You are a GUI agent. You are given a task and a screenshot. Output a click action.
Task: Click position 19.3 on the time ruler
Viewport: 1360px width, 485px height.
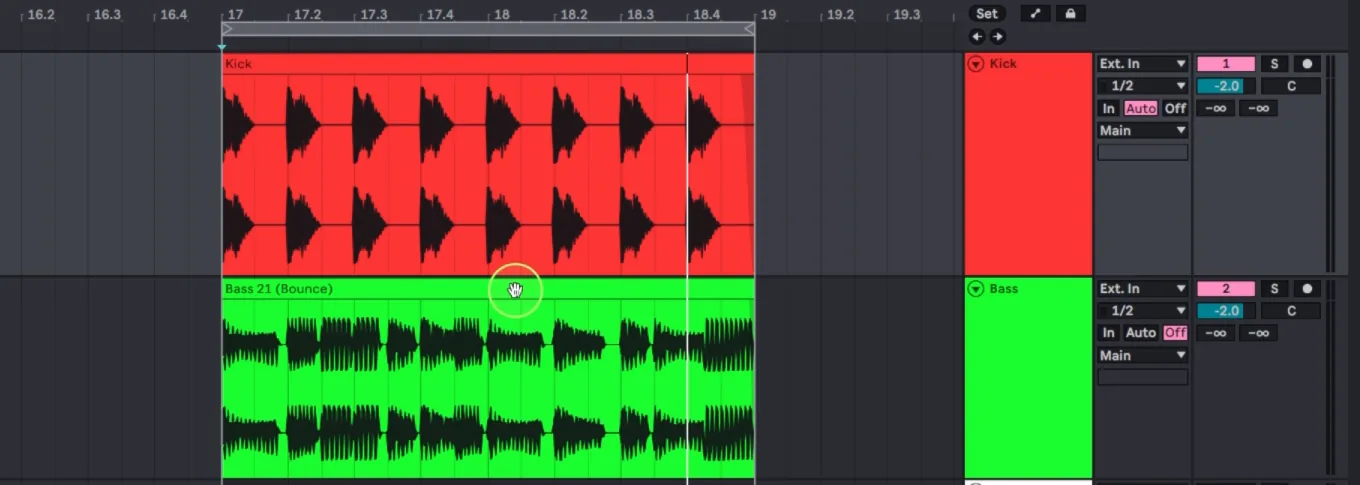[x=906, y=15]
